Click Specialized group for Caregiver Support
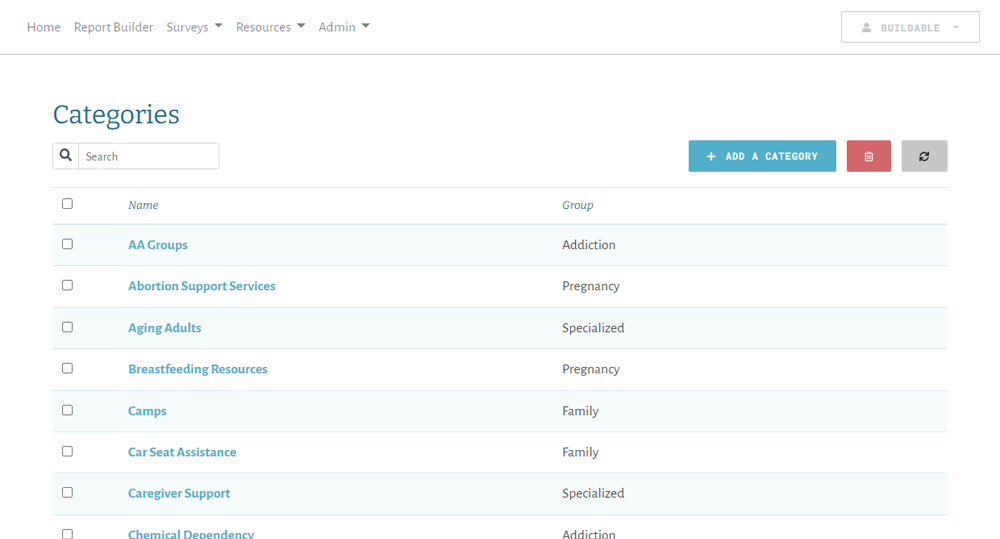1000x539 pixels. 593,494
